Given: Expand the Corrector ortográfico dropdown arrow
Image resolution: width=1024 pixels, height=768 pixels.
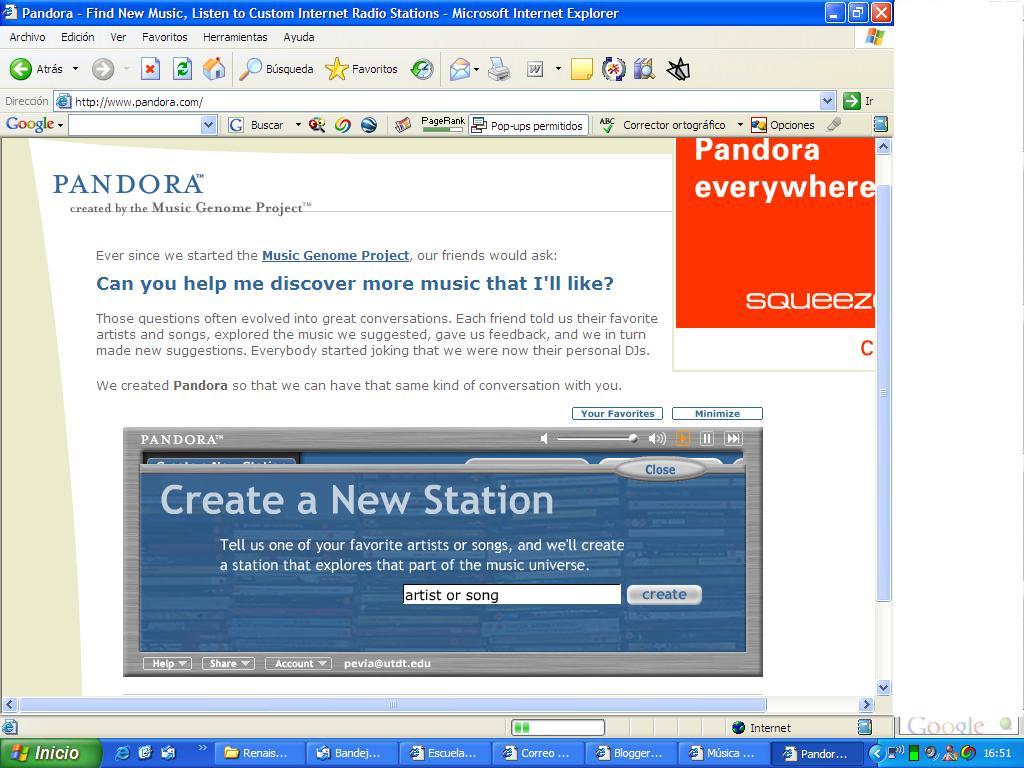Looking at the screenshot, I should 740,125.
